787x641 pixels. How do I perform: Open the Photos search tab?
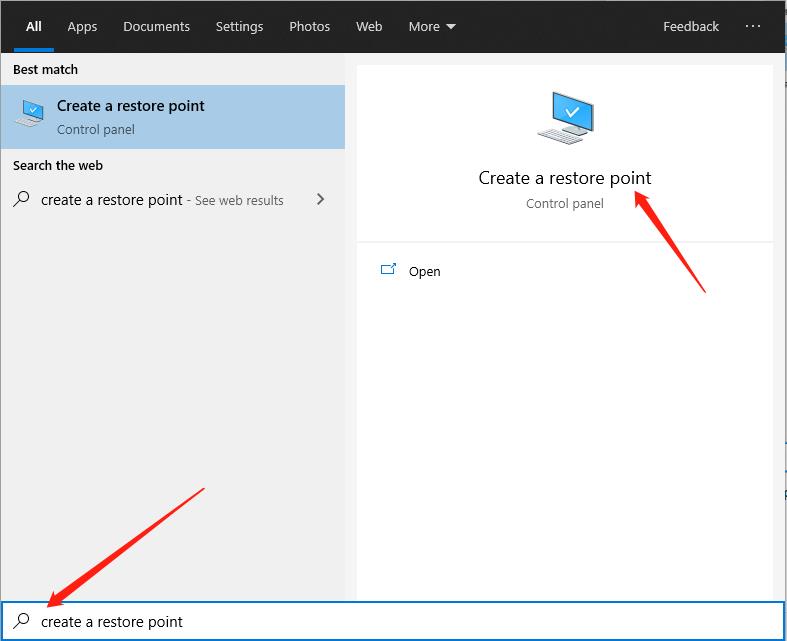tap(309, 27)
